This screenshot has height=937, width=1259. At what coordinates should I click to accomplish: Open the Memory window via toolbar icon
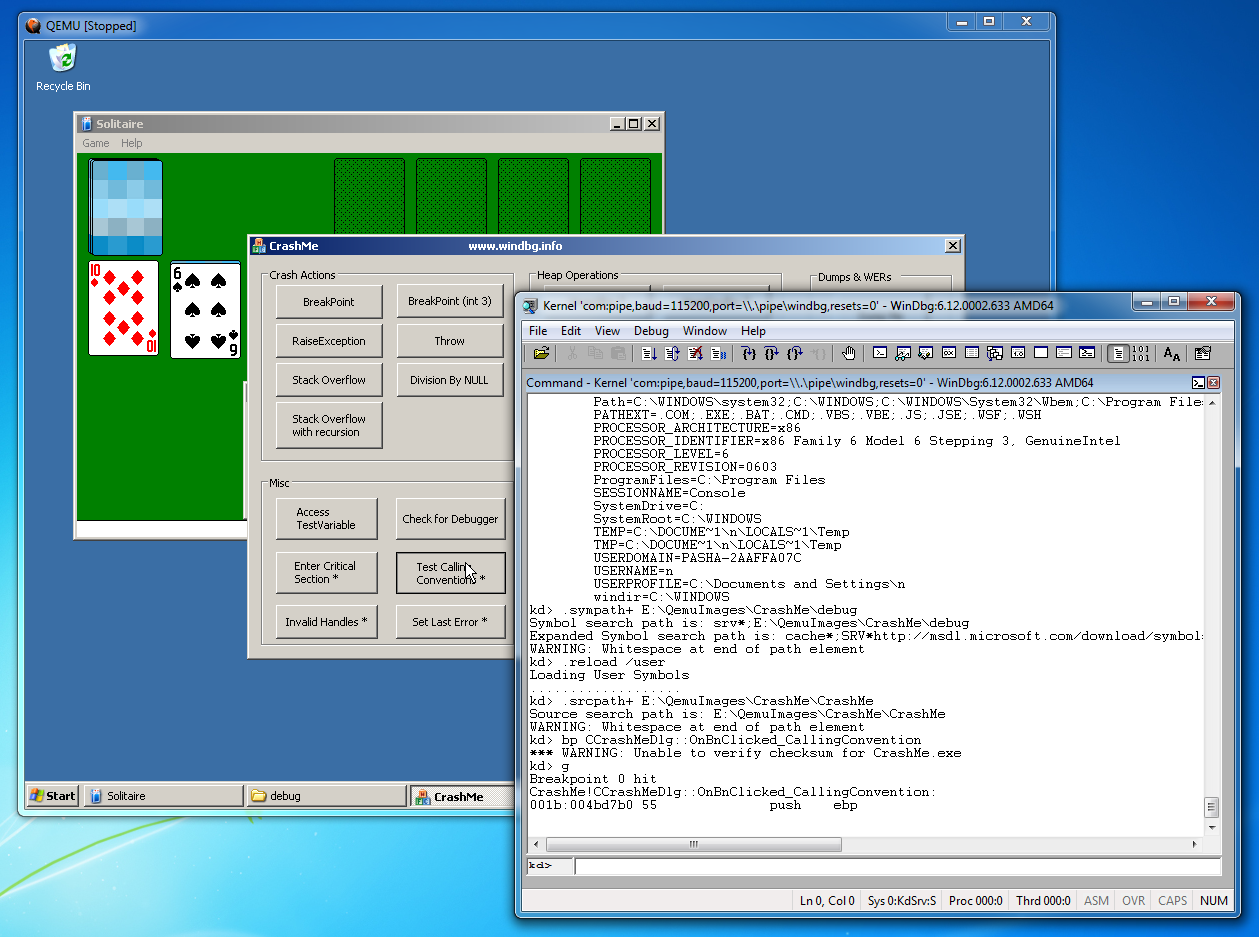[x=972, y=353]
